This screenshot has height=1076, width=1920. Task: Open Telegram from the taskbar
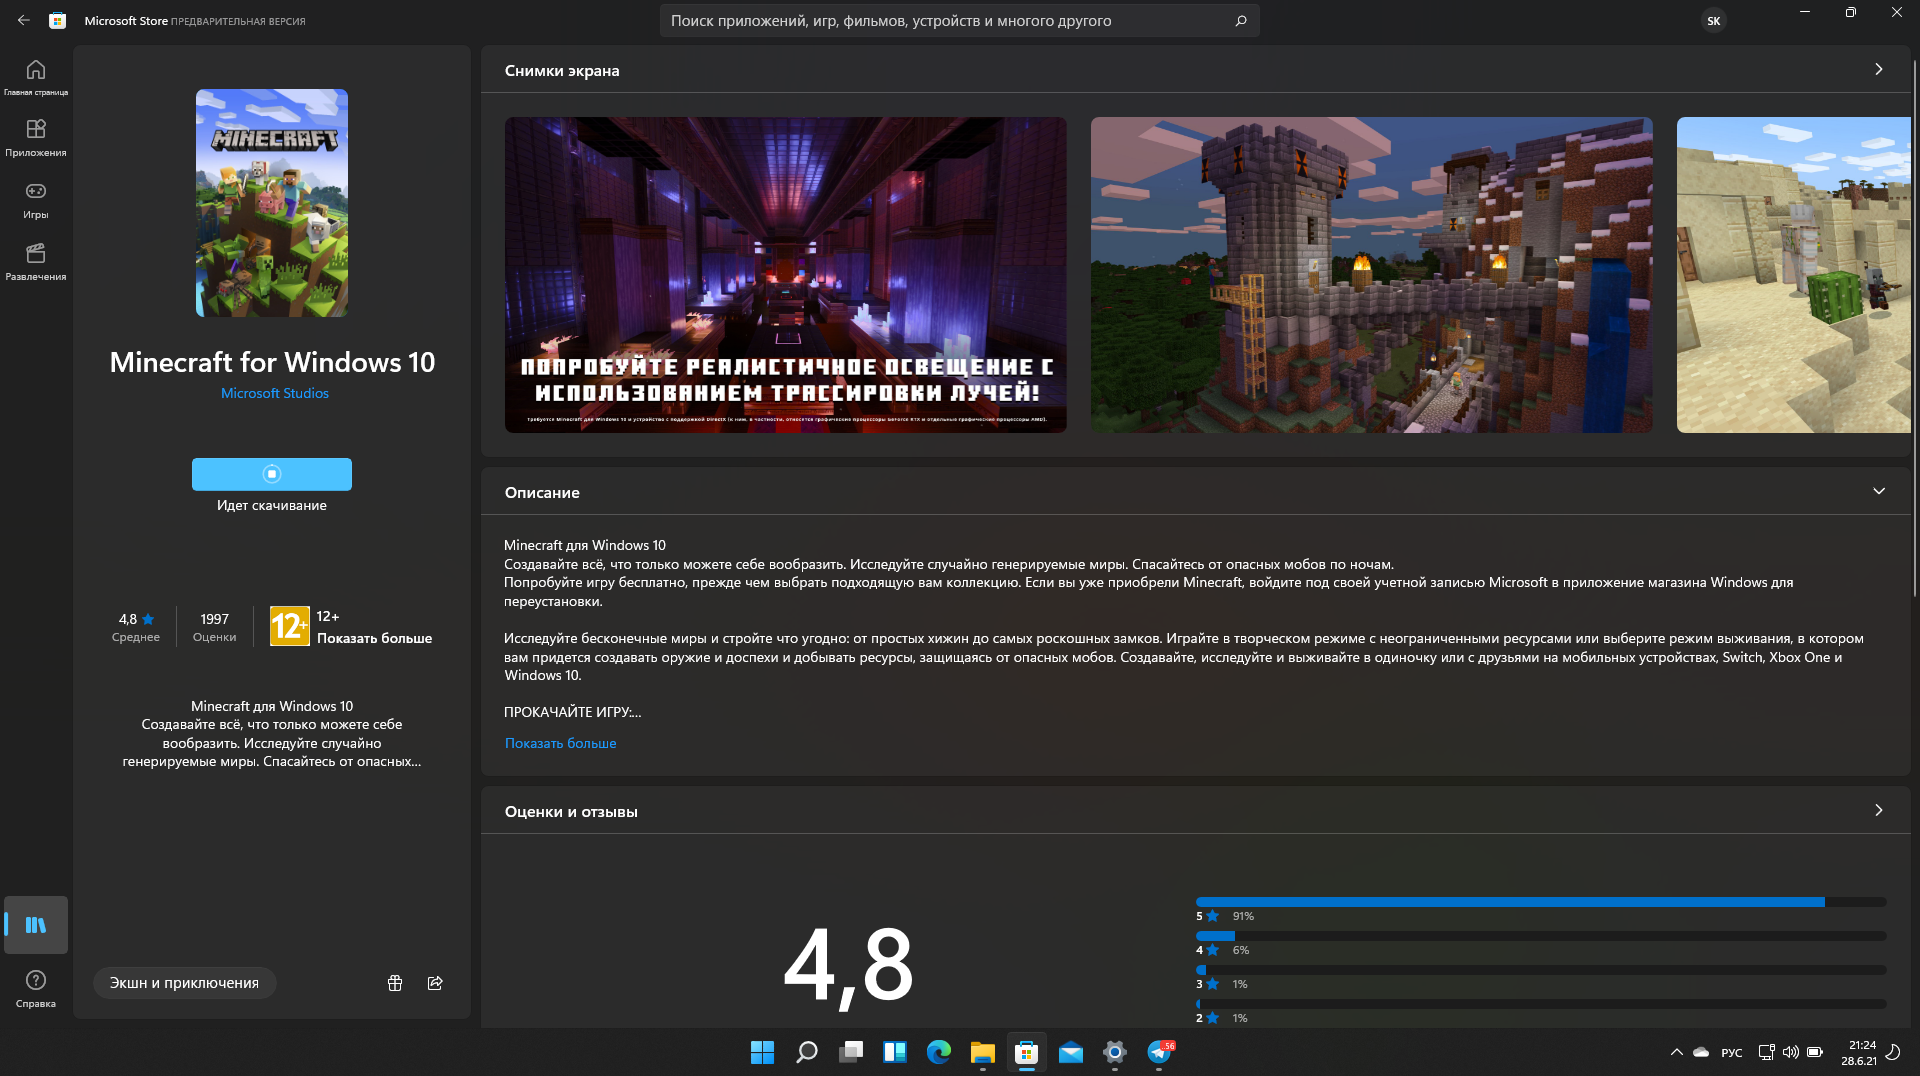click(1159, 1052)
